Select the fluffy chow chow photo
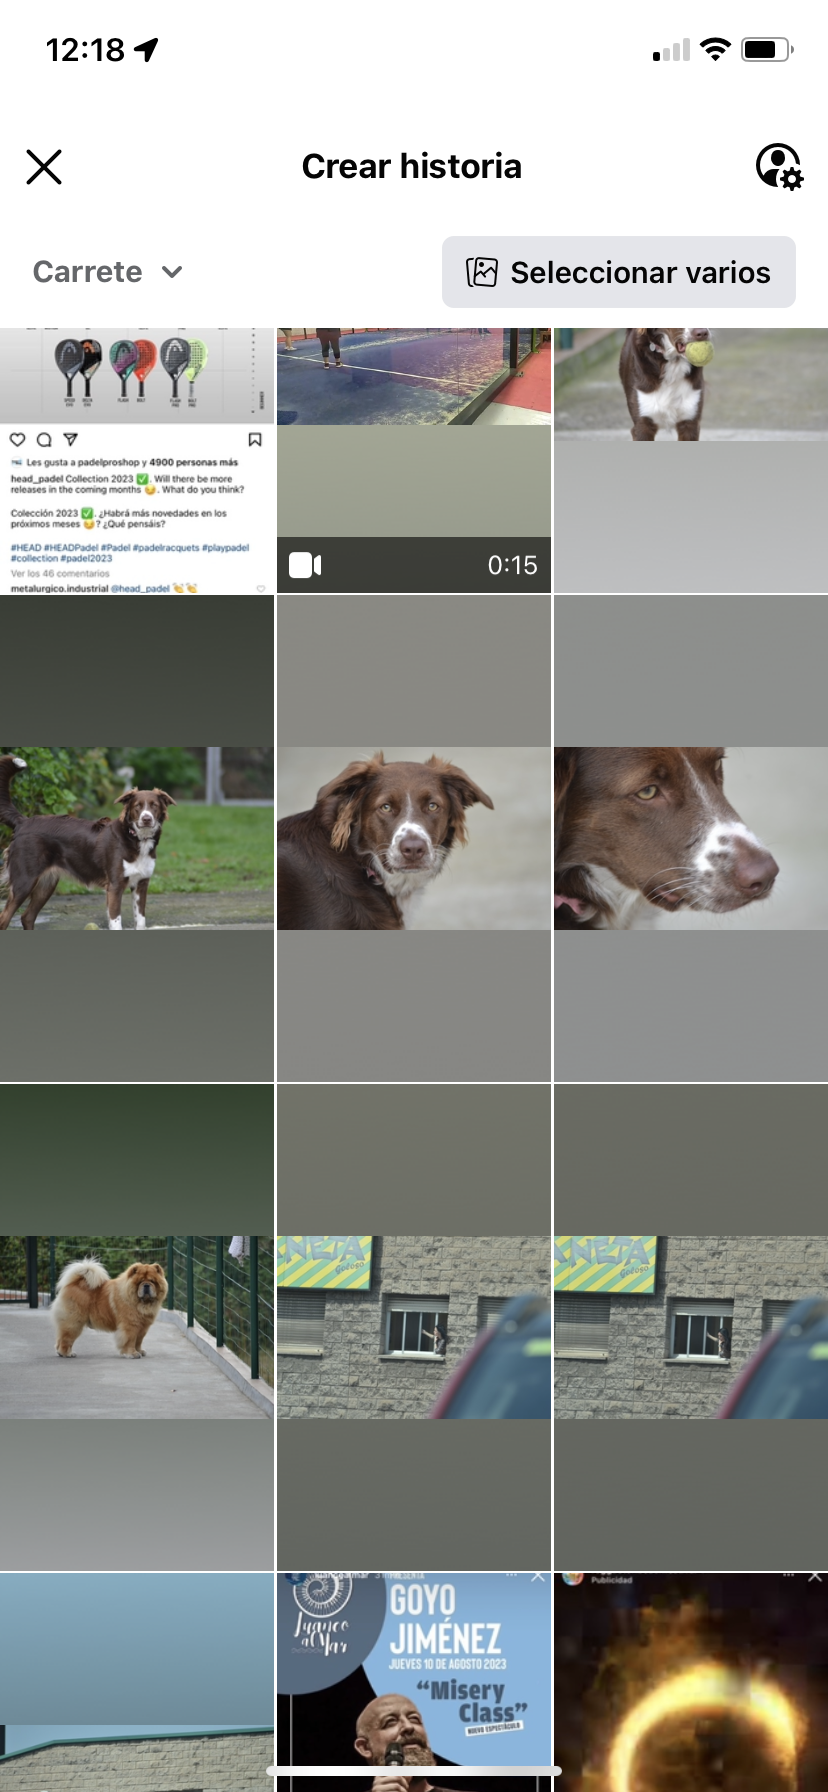 pos(137,1326)
